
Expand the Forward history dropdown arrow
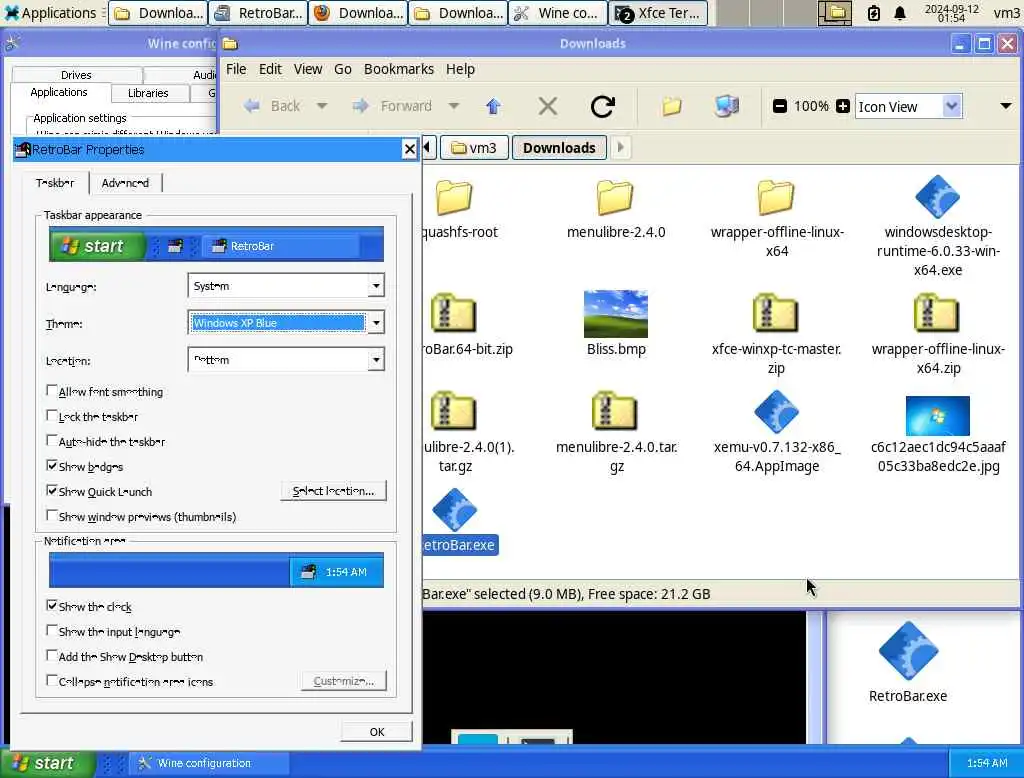(x=453, y=106)
